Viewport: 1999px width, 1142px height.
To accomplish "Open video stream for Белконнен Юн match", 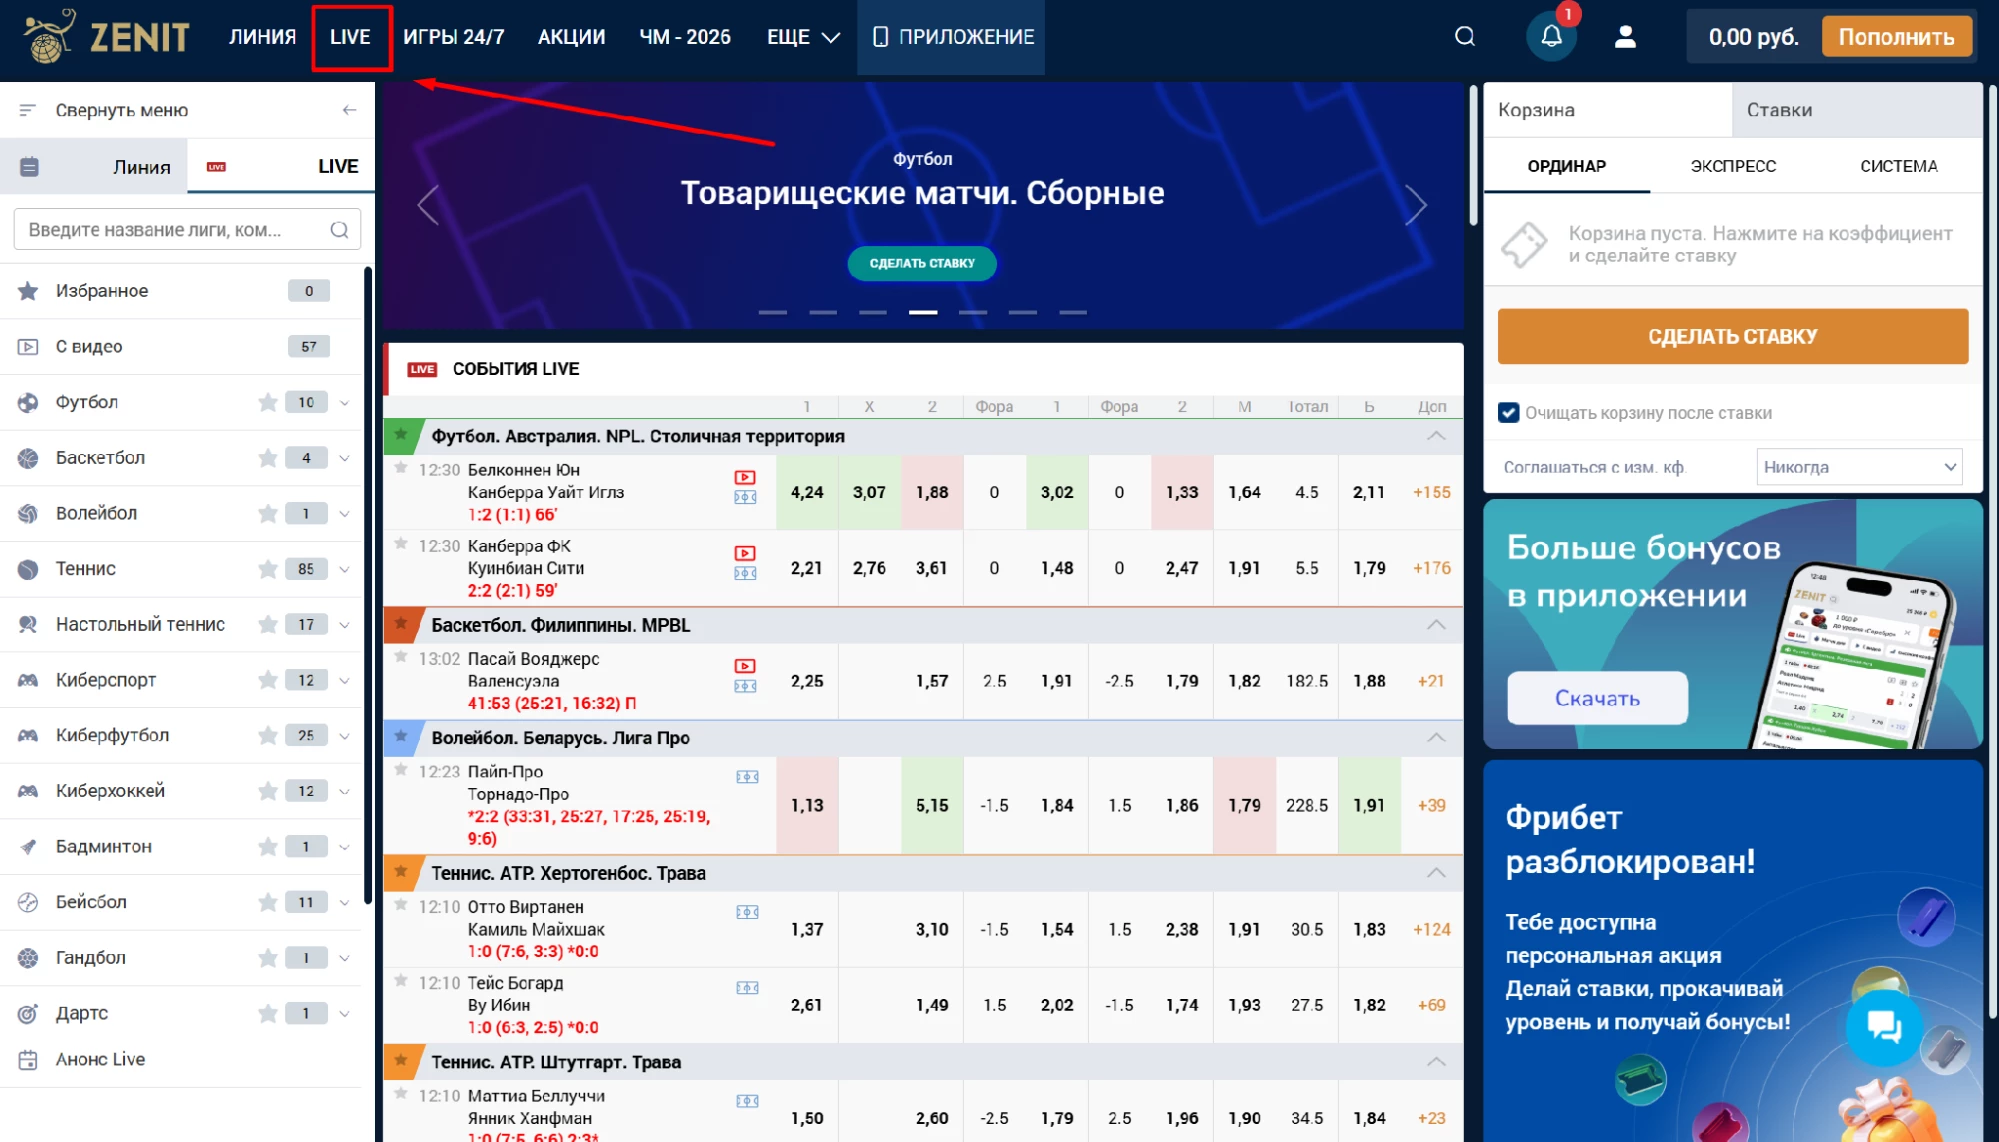I will (745, 478).
